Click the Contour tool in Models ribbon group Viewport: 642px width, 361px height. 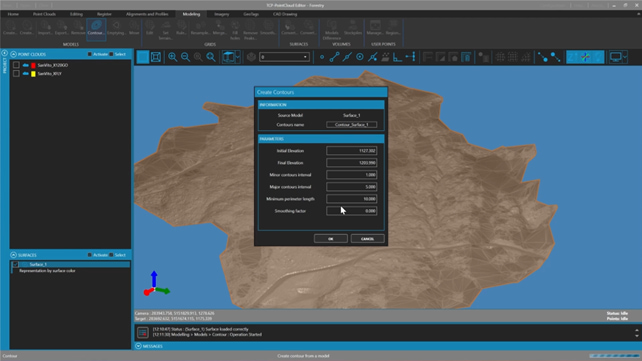click(x=96, y=29)
